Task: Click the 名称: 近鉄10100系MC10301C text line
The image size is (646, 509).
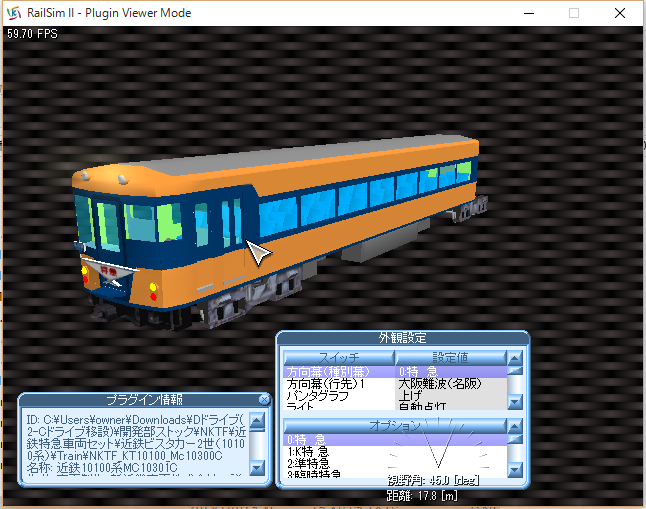Action: point(102,468)
